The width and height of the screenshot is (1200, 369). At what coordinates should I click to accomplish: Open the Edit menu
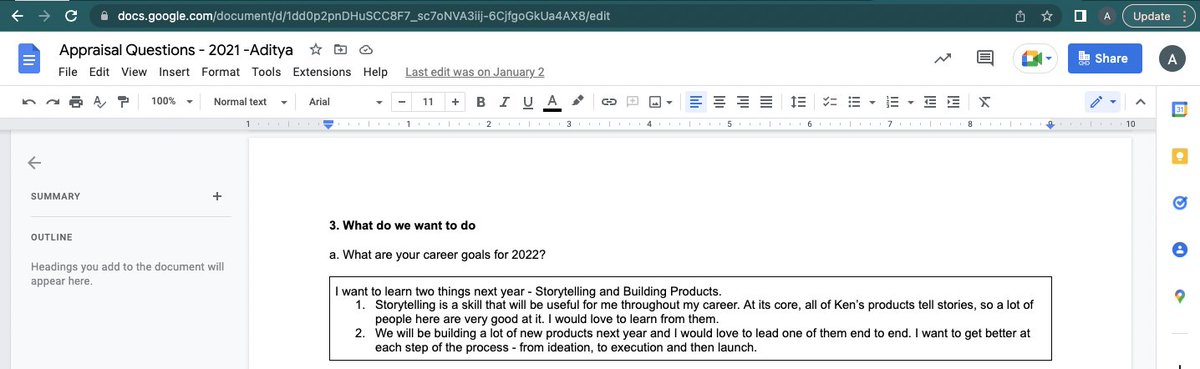point(99,72)
